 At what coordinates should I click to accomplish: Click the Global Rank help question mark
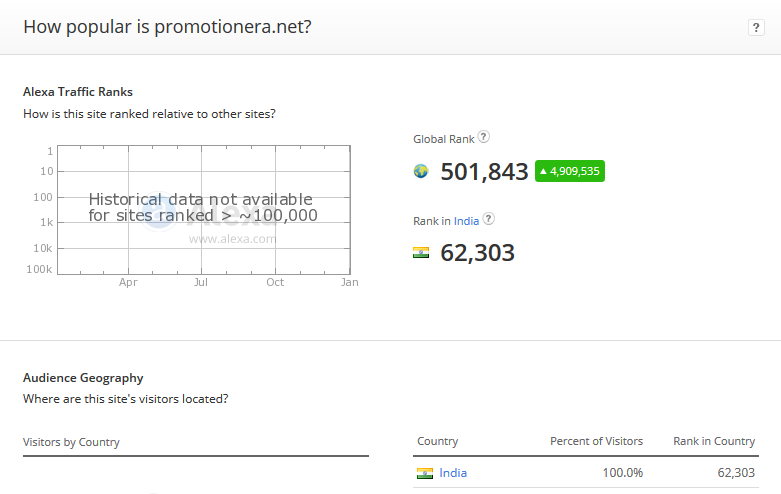coord(483,136)
